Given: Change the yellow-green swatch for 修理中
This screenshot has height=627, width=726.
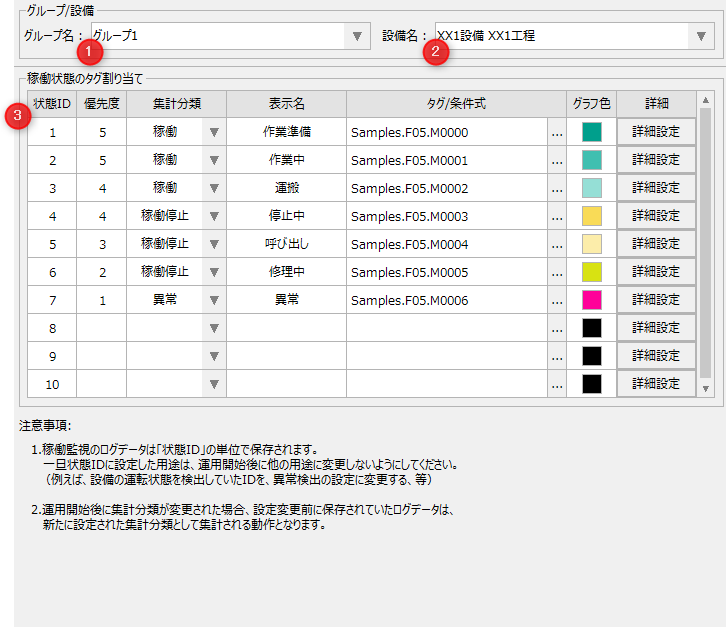Looking at the screenshot, I should tap(591, 272).
